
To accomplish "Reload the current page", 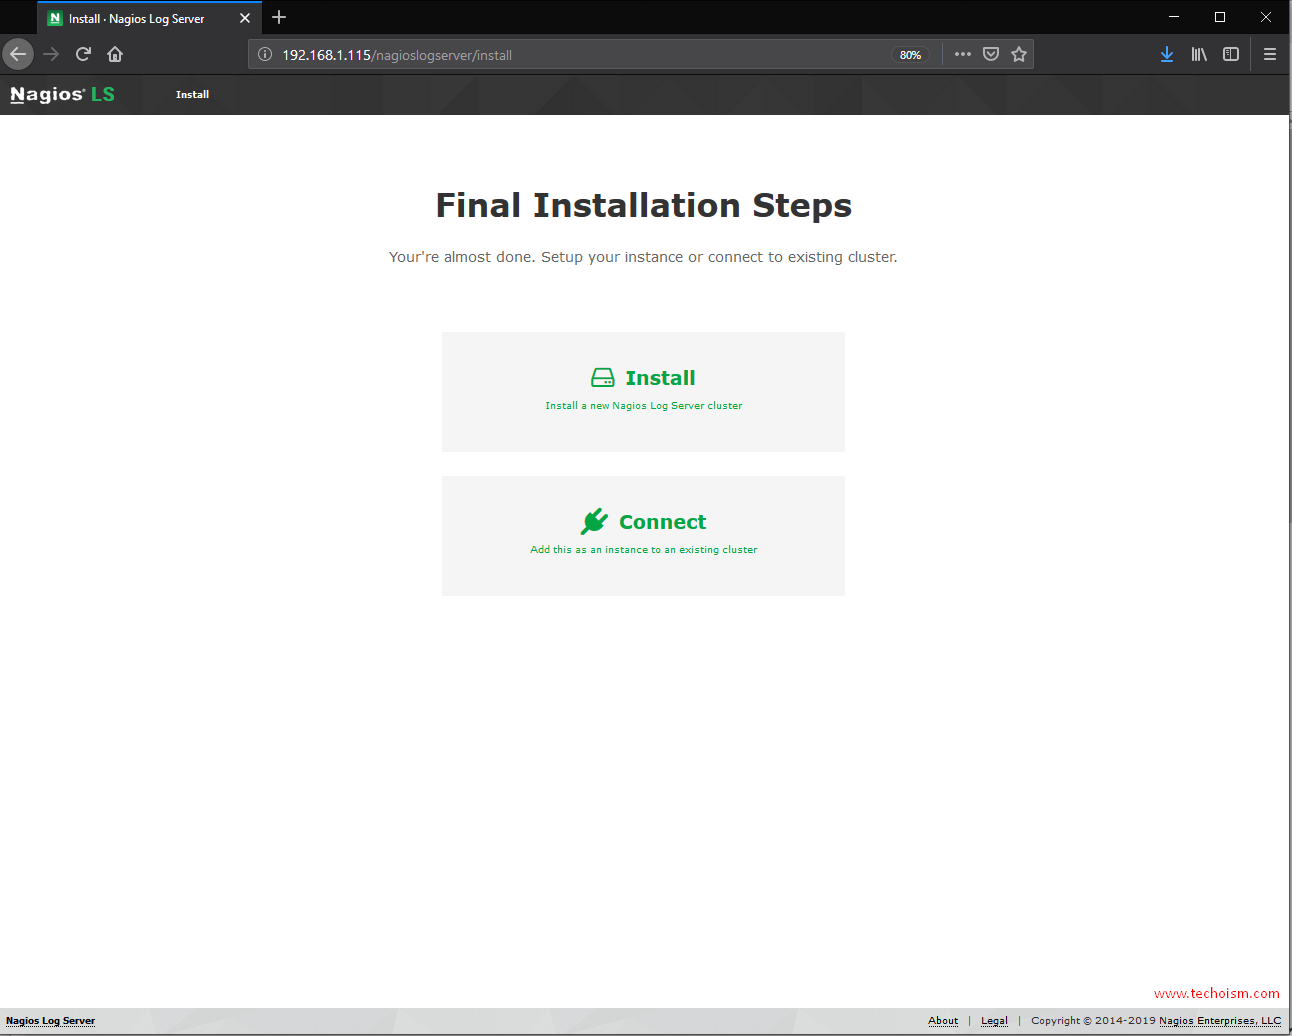I will point(83,54).
